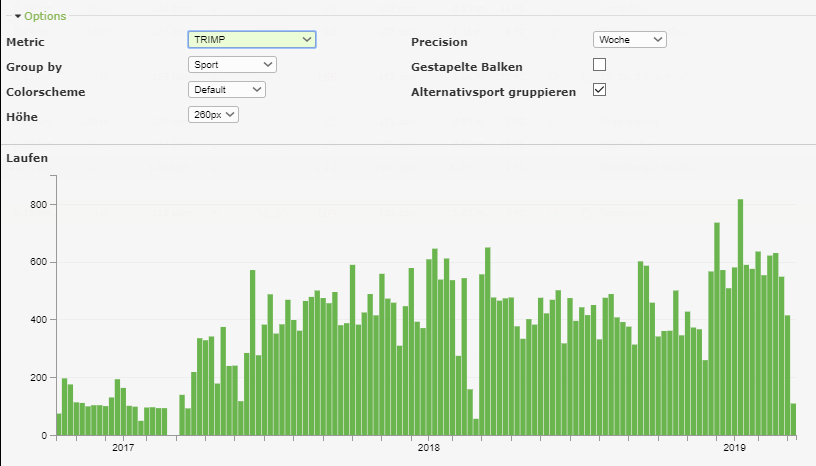This screenshot has width=816, height=466.
Task: Uncheck the Alternativsport gruppieren checkbox
Action: point(600,90)
